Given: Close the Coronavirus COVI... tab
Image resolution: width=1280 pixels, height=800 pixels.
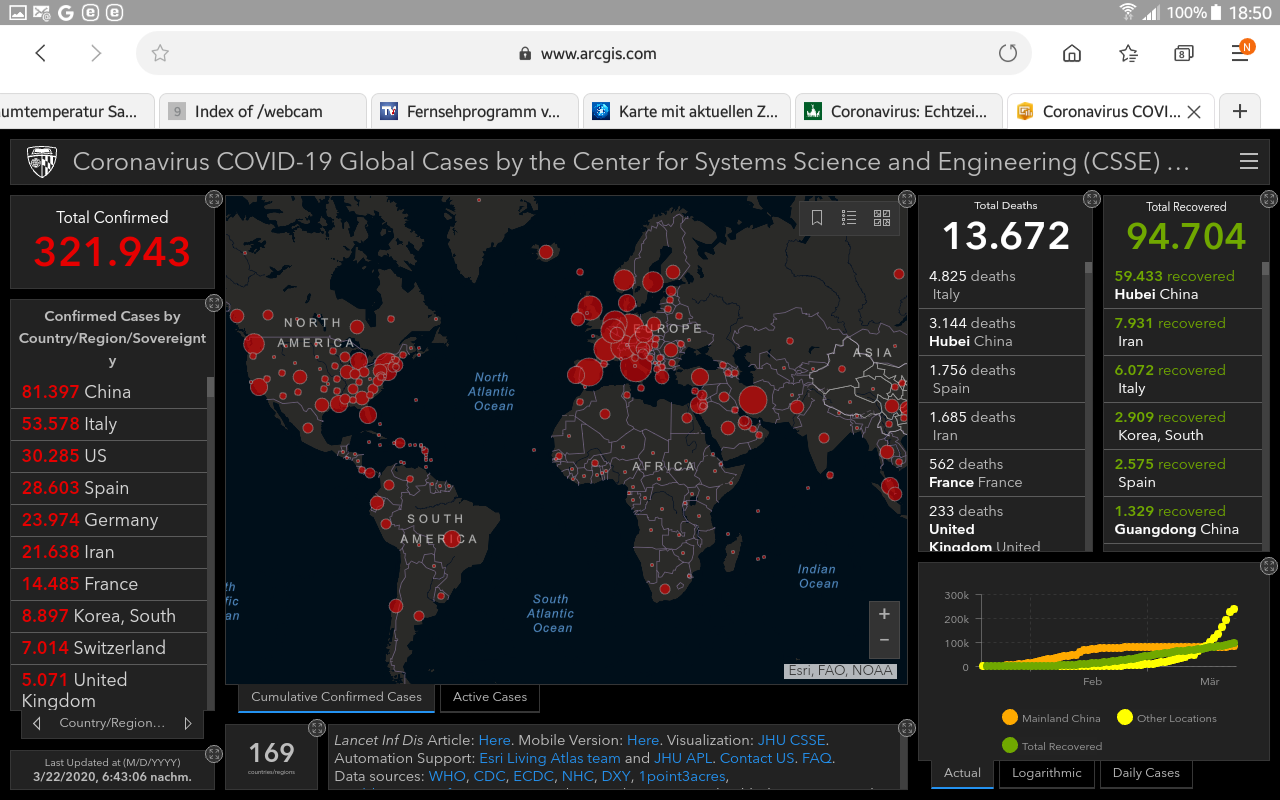Looking at the screenshot, I should 1194,112.
